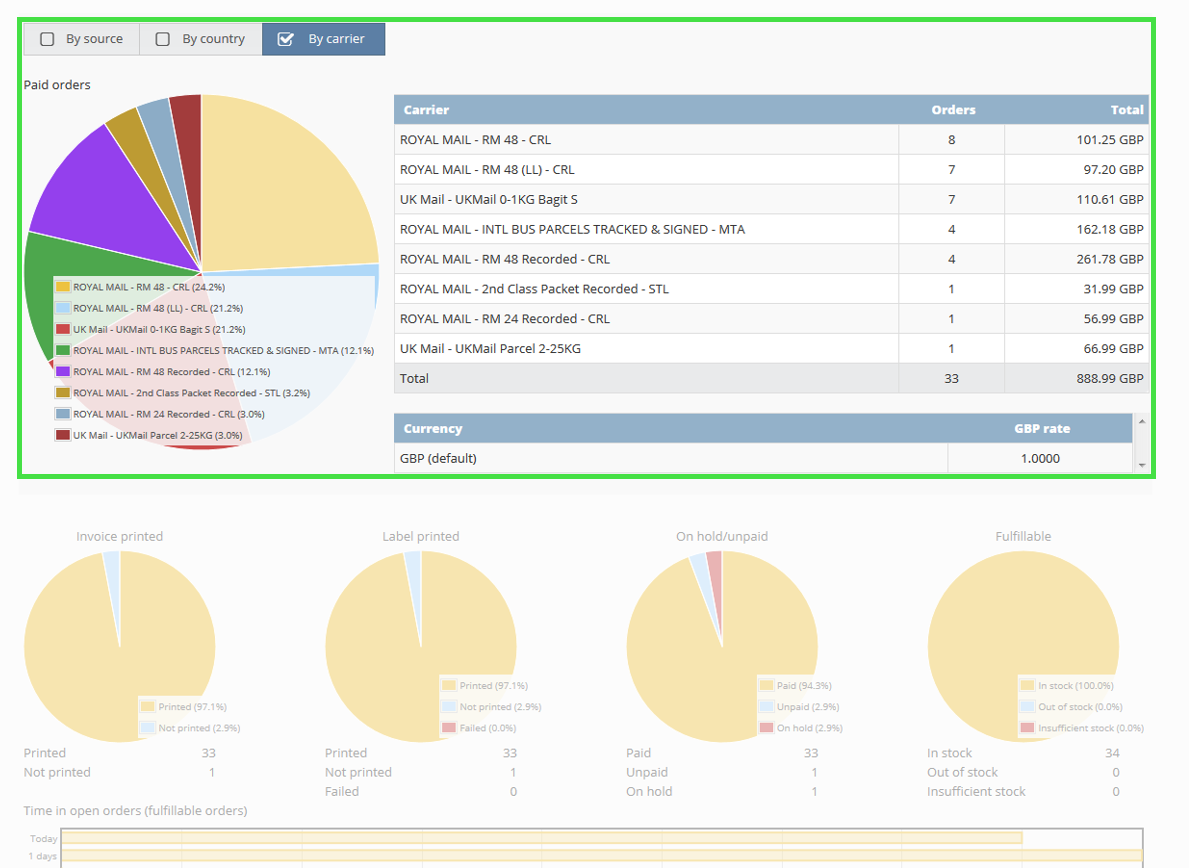Select row ROYAL MAIL - RM 48 - CRL
Screen dimensions: 1189x868
point(771,139)
